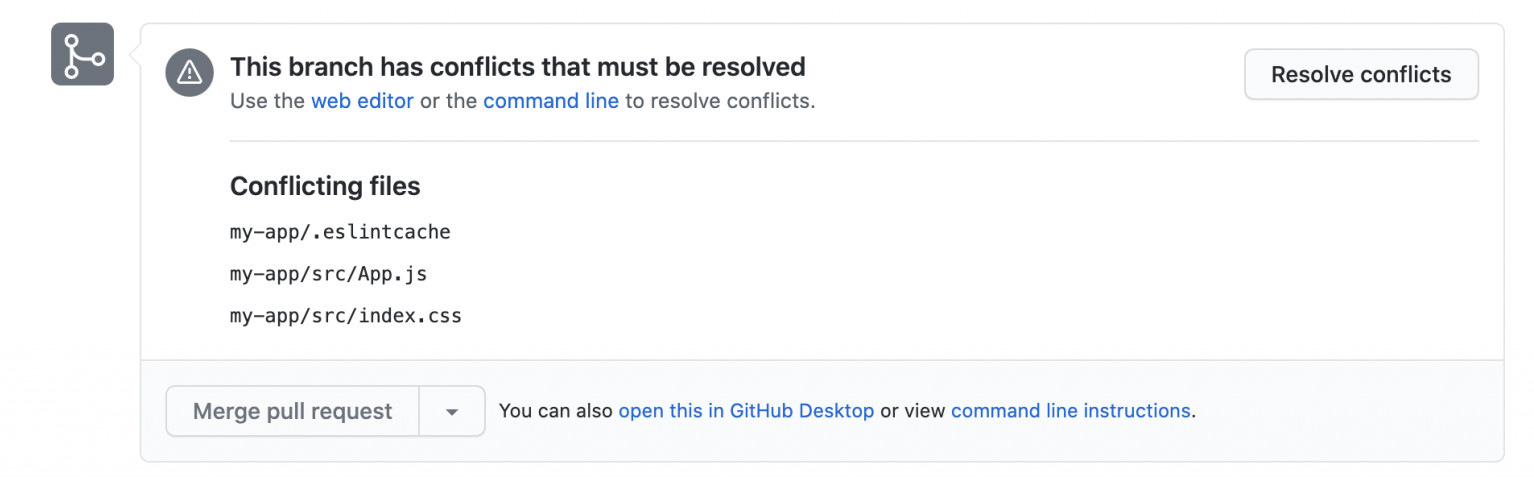
Task: Open this in GitHub Desktop link
Action: [x=746, y=411]
